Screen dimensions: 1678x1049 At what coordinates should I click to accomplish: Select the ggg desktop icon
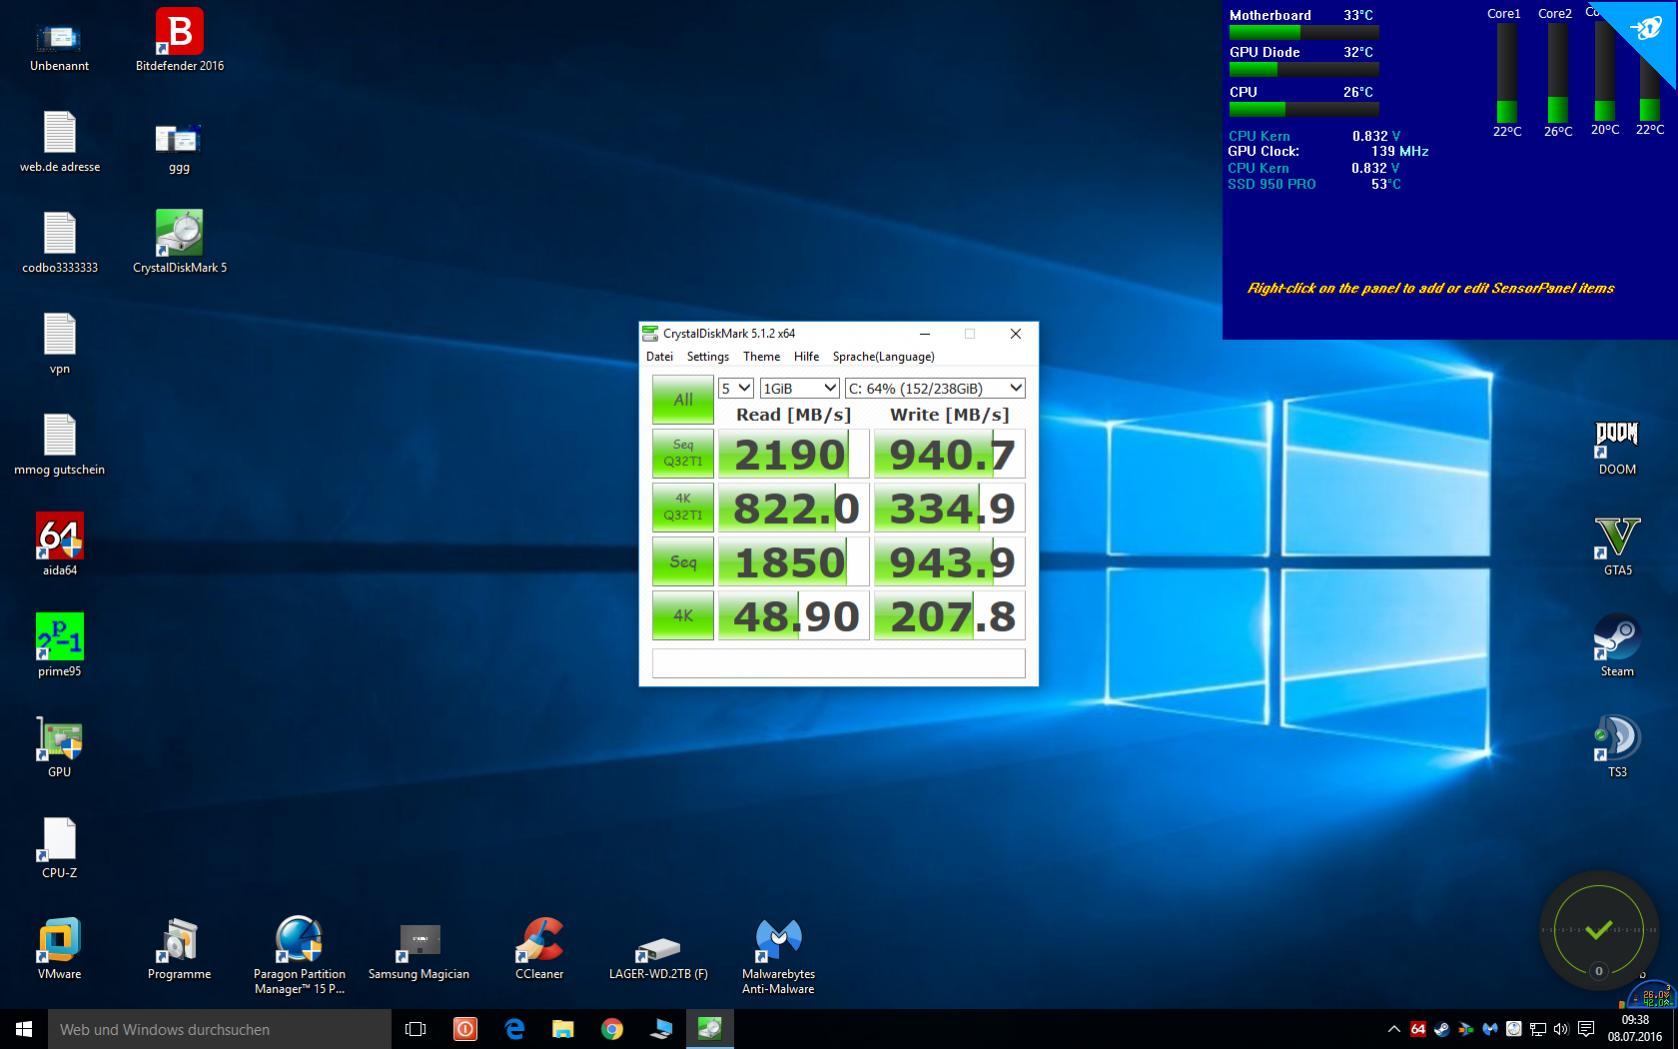[x=179, y=148]
